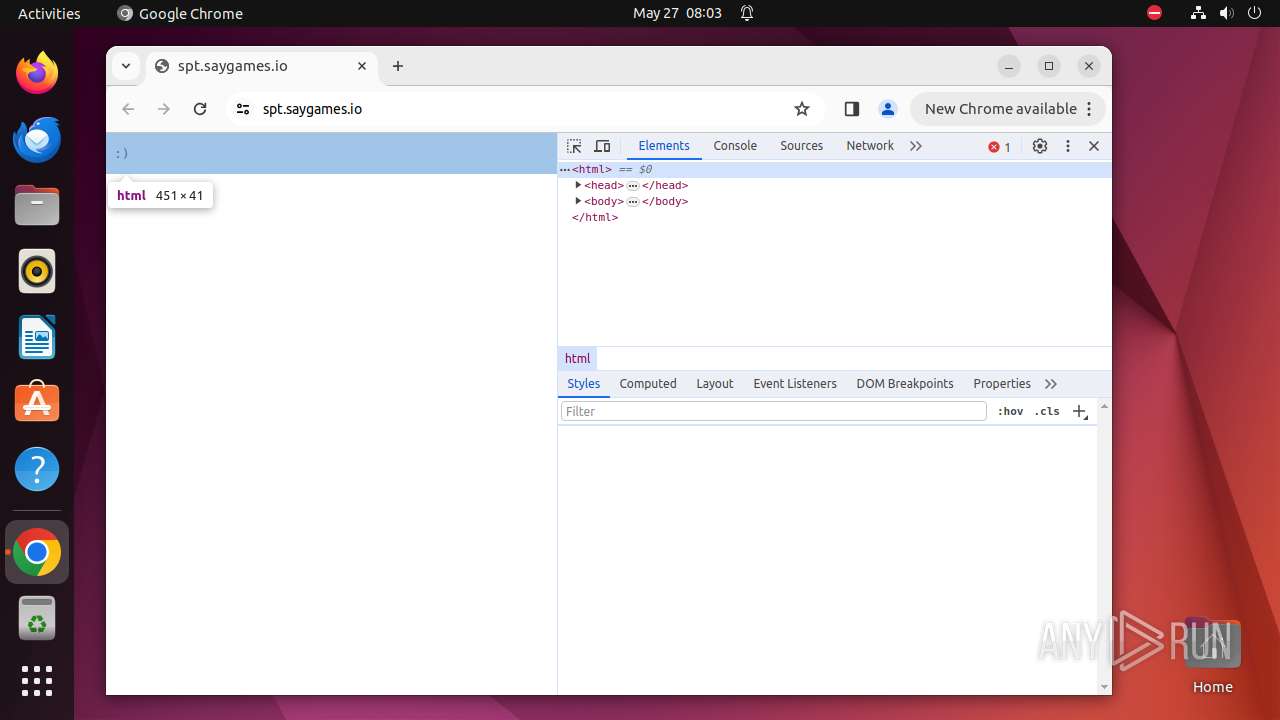Viewport: 1280px width, 720px height.
Task: Open Activities overview
Action: (x=49, y=13)
